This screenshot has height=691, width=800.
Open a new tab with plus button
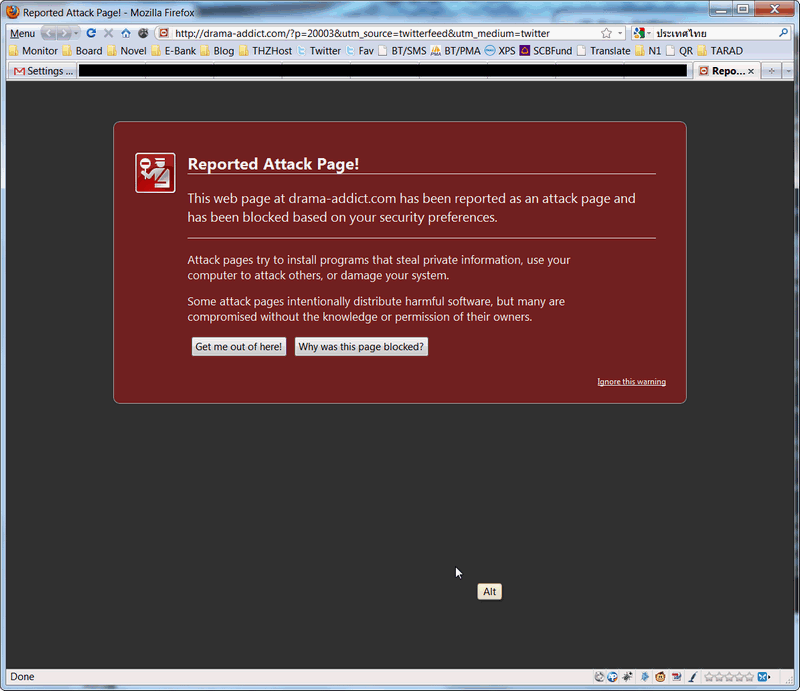771,71
